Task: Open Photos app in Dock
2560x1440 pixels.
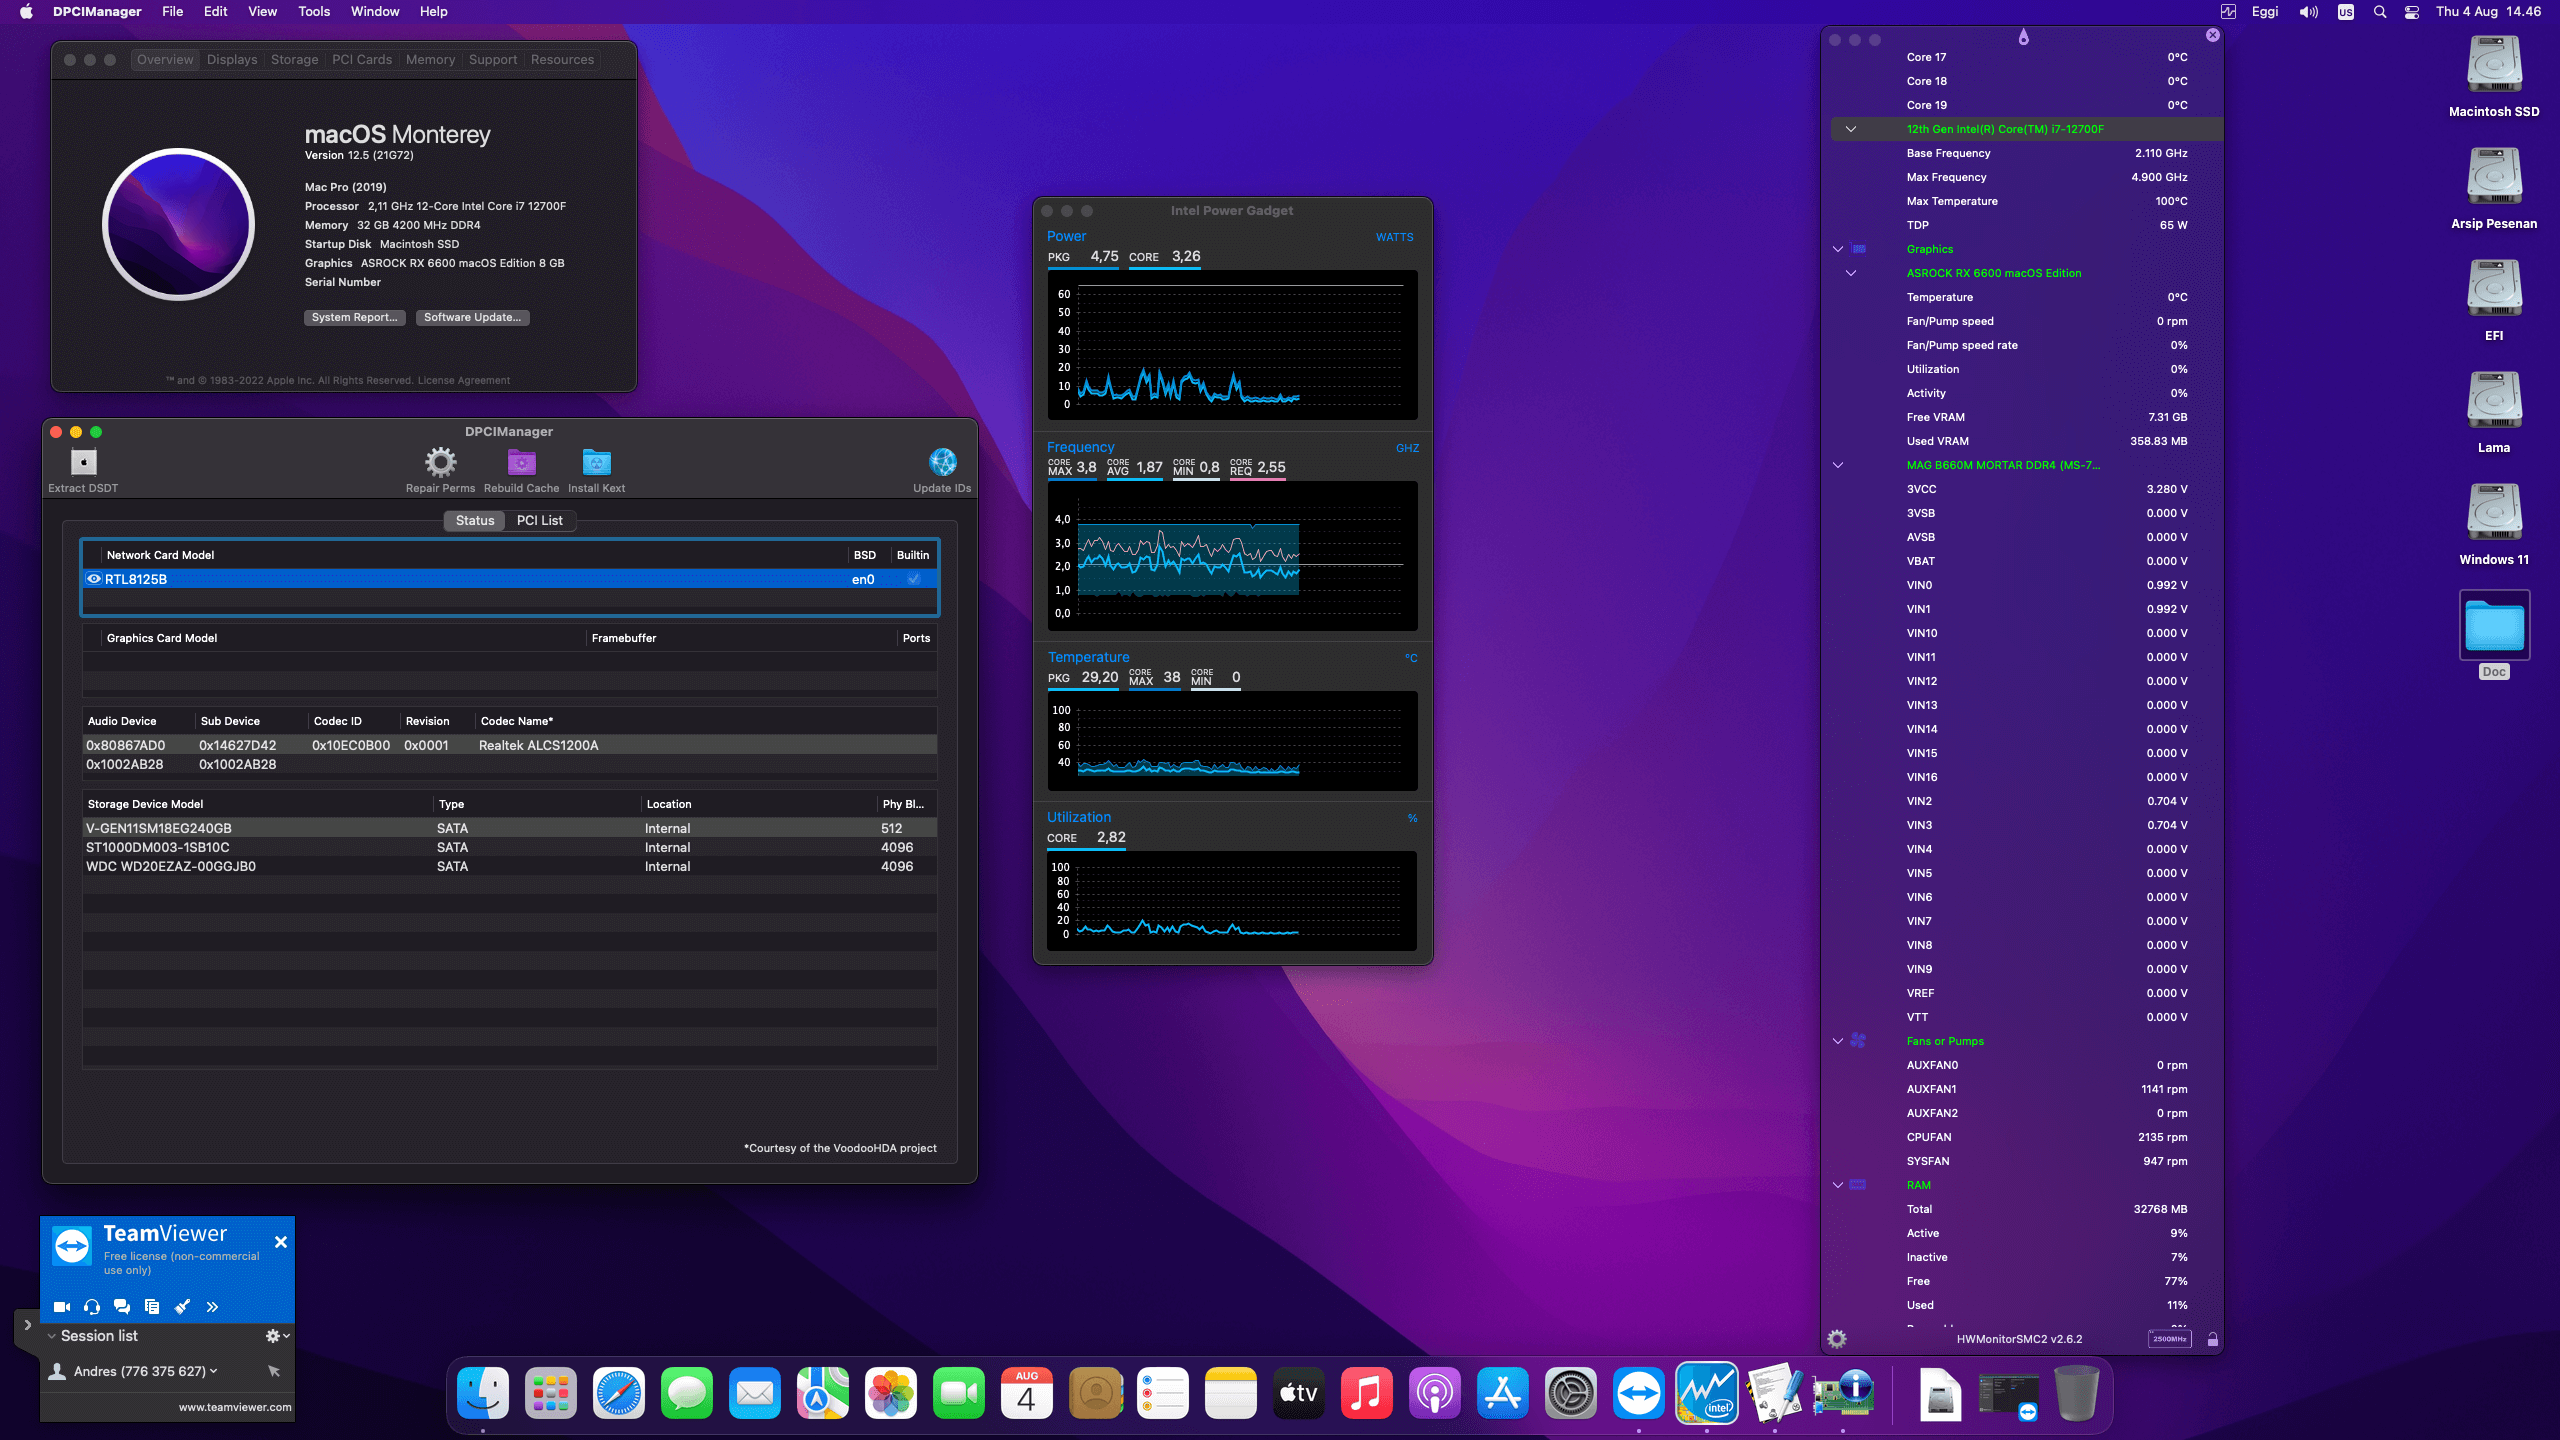Action: pos(891,1393)
